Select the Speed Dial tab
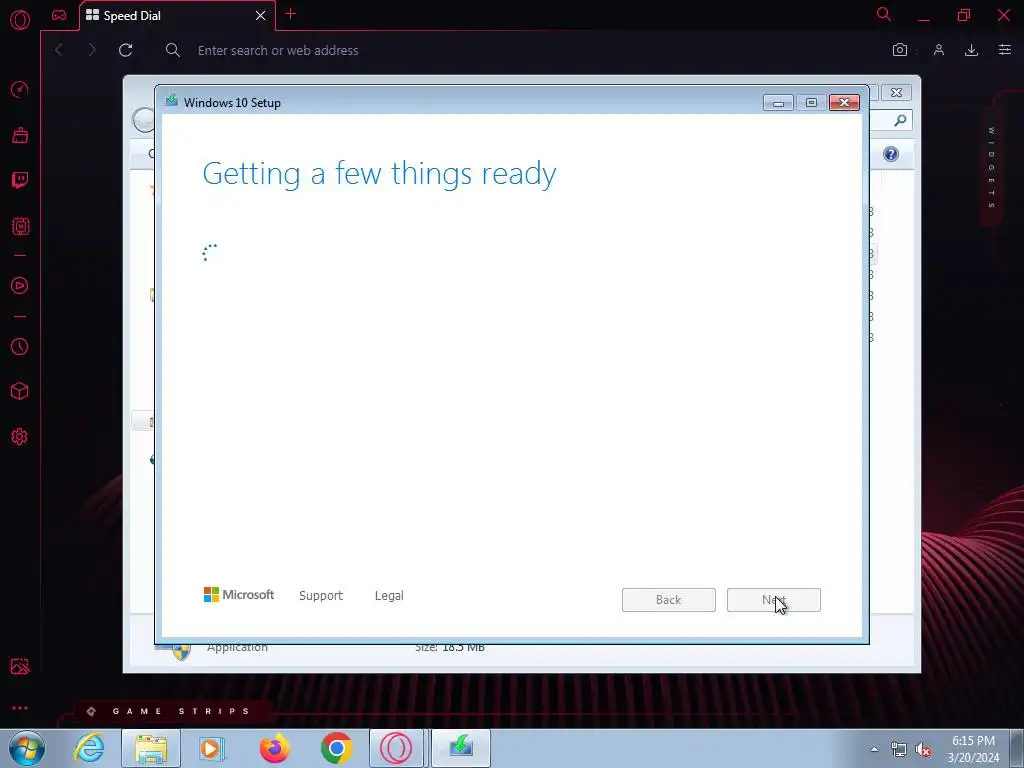The height and width of the screenshot is (768, 1024). [177, 16]
